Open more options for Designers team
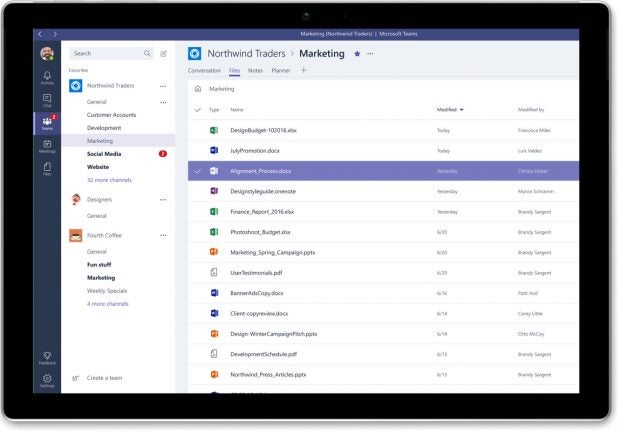This screenshot has height=436, width=620. point(163,200)
